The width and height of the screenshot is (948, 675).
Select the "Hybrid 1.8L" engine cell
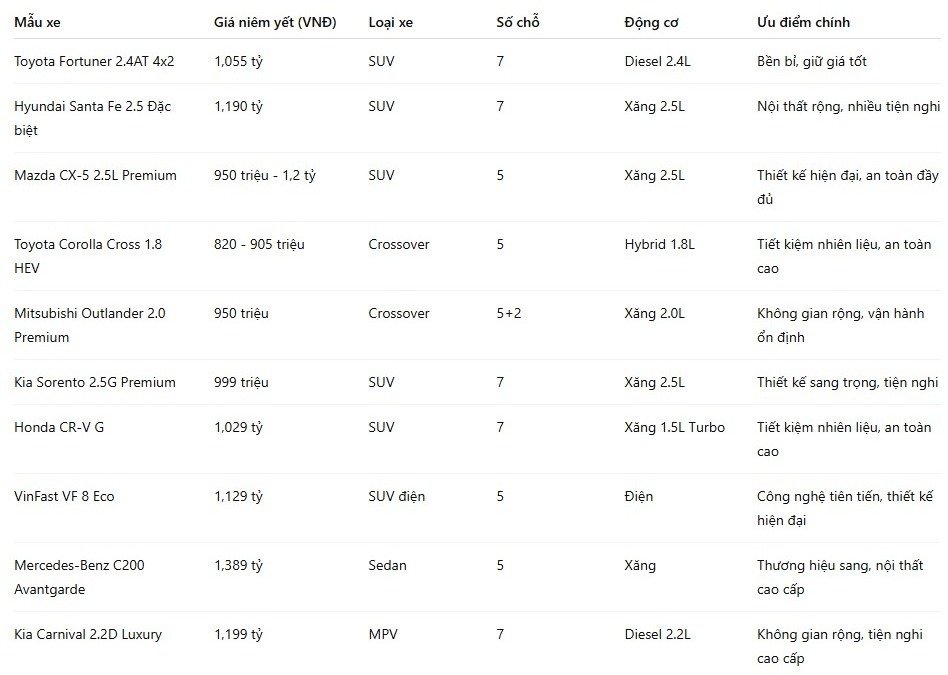660,244
